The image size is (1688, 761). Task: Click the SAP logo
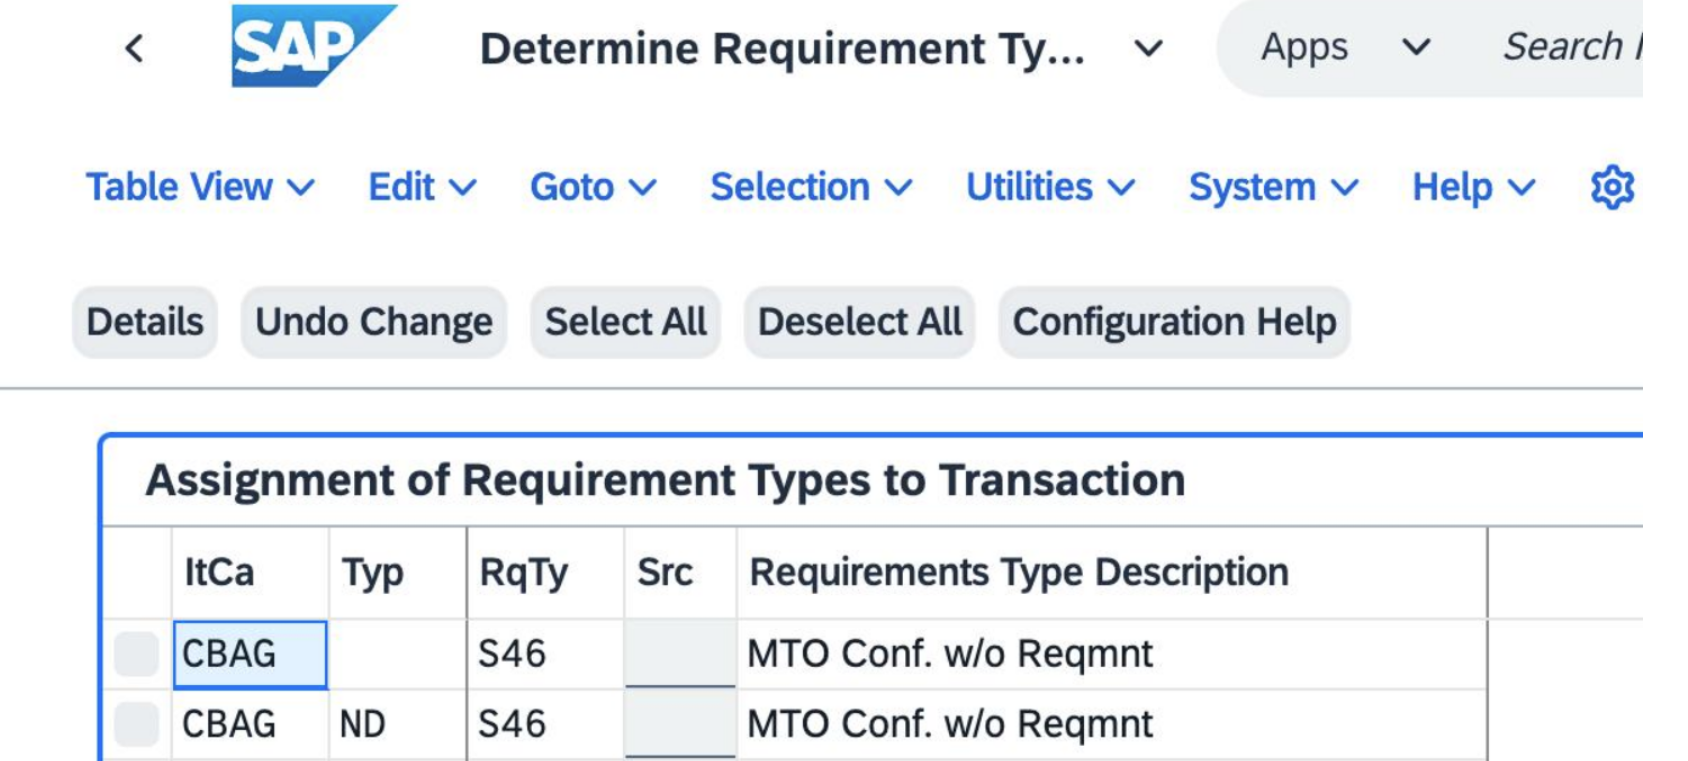[x=313, y=46]
